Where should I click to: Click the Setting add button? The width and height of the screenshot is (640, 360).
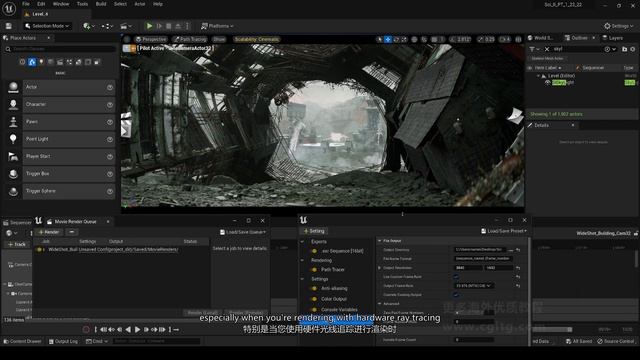(x=314, y=231)
